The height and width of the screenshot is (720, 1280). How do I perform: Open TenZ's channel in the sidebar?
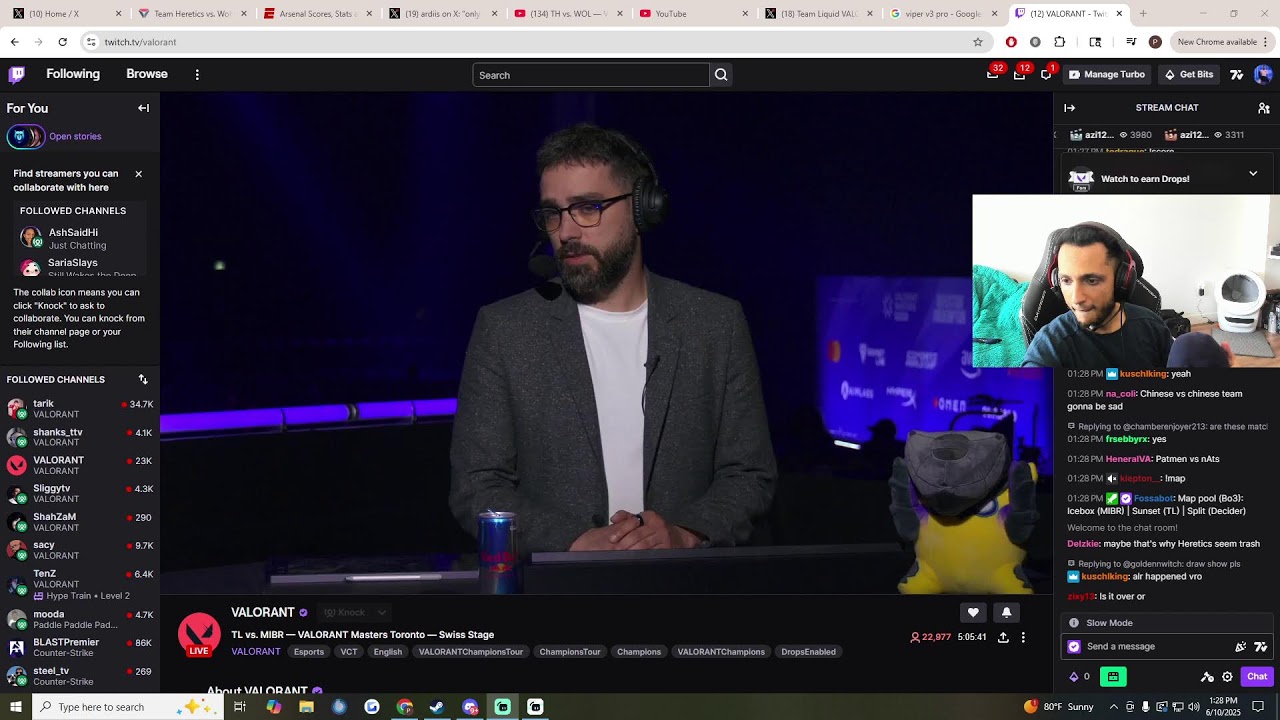point(80,584)
